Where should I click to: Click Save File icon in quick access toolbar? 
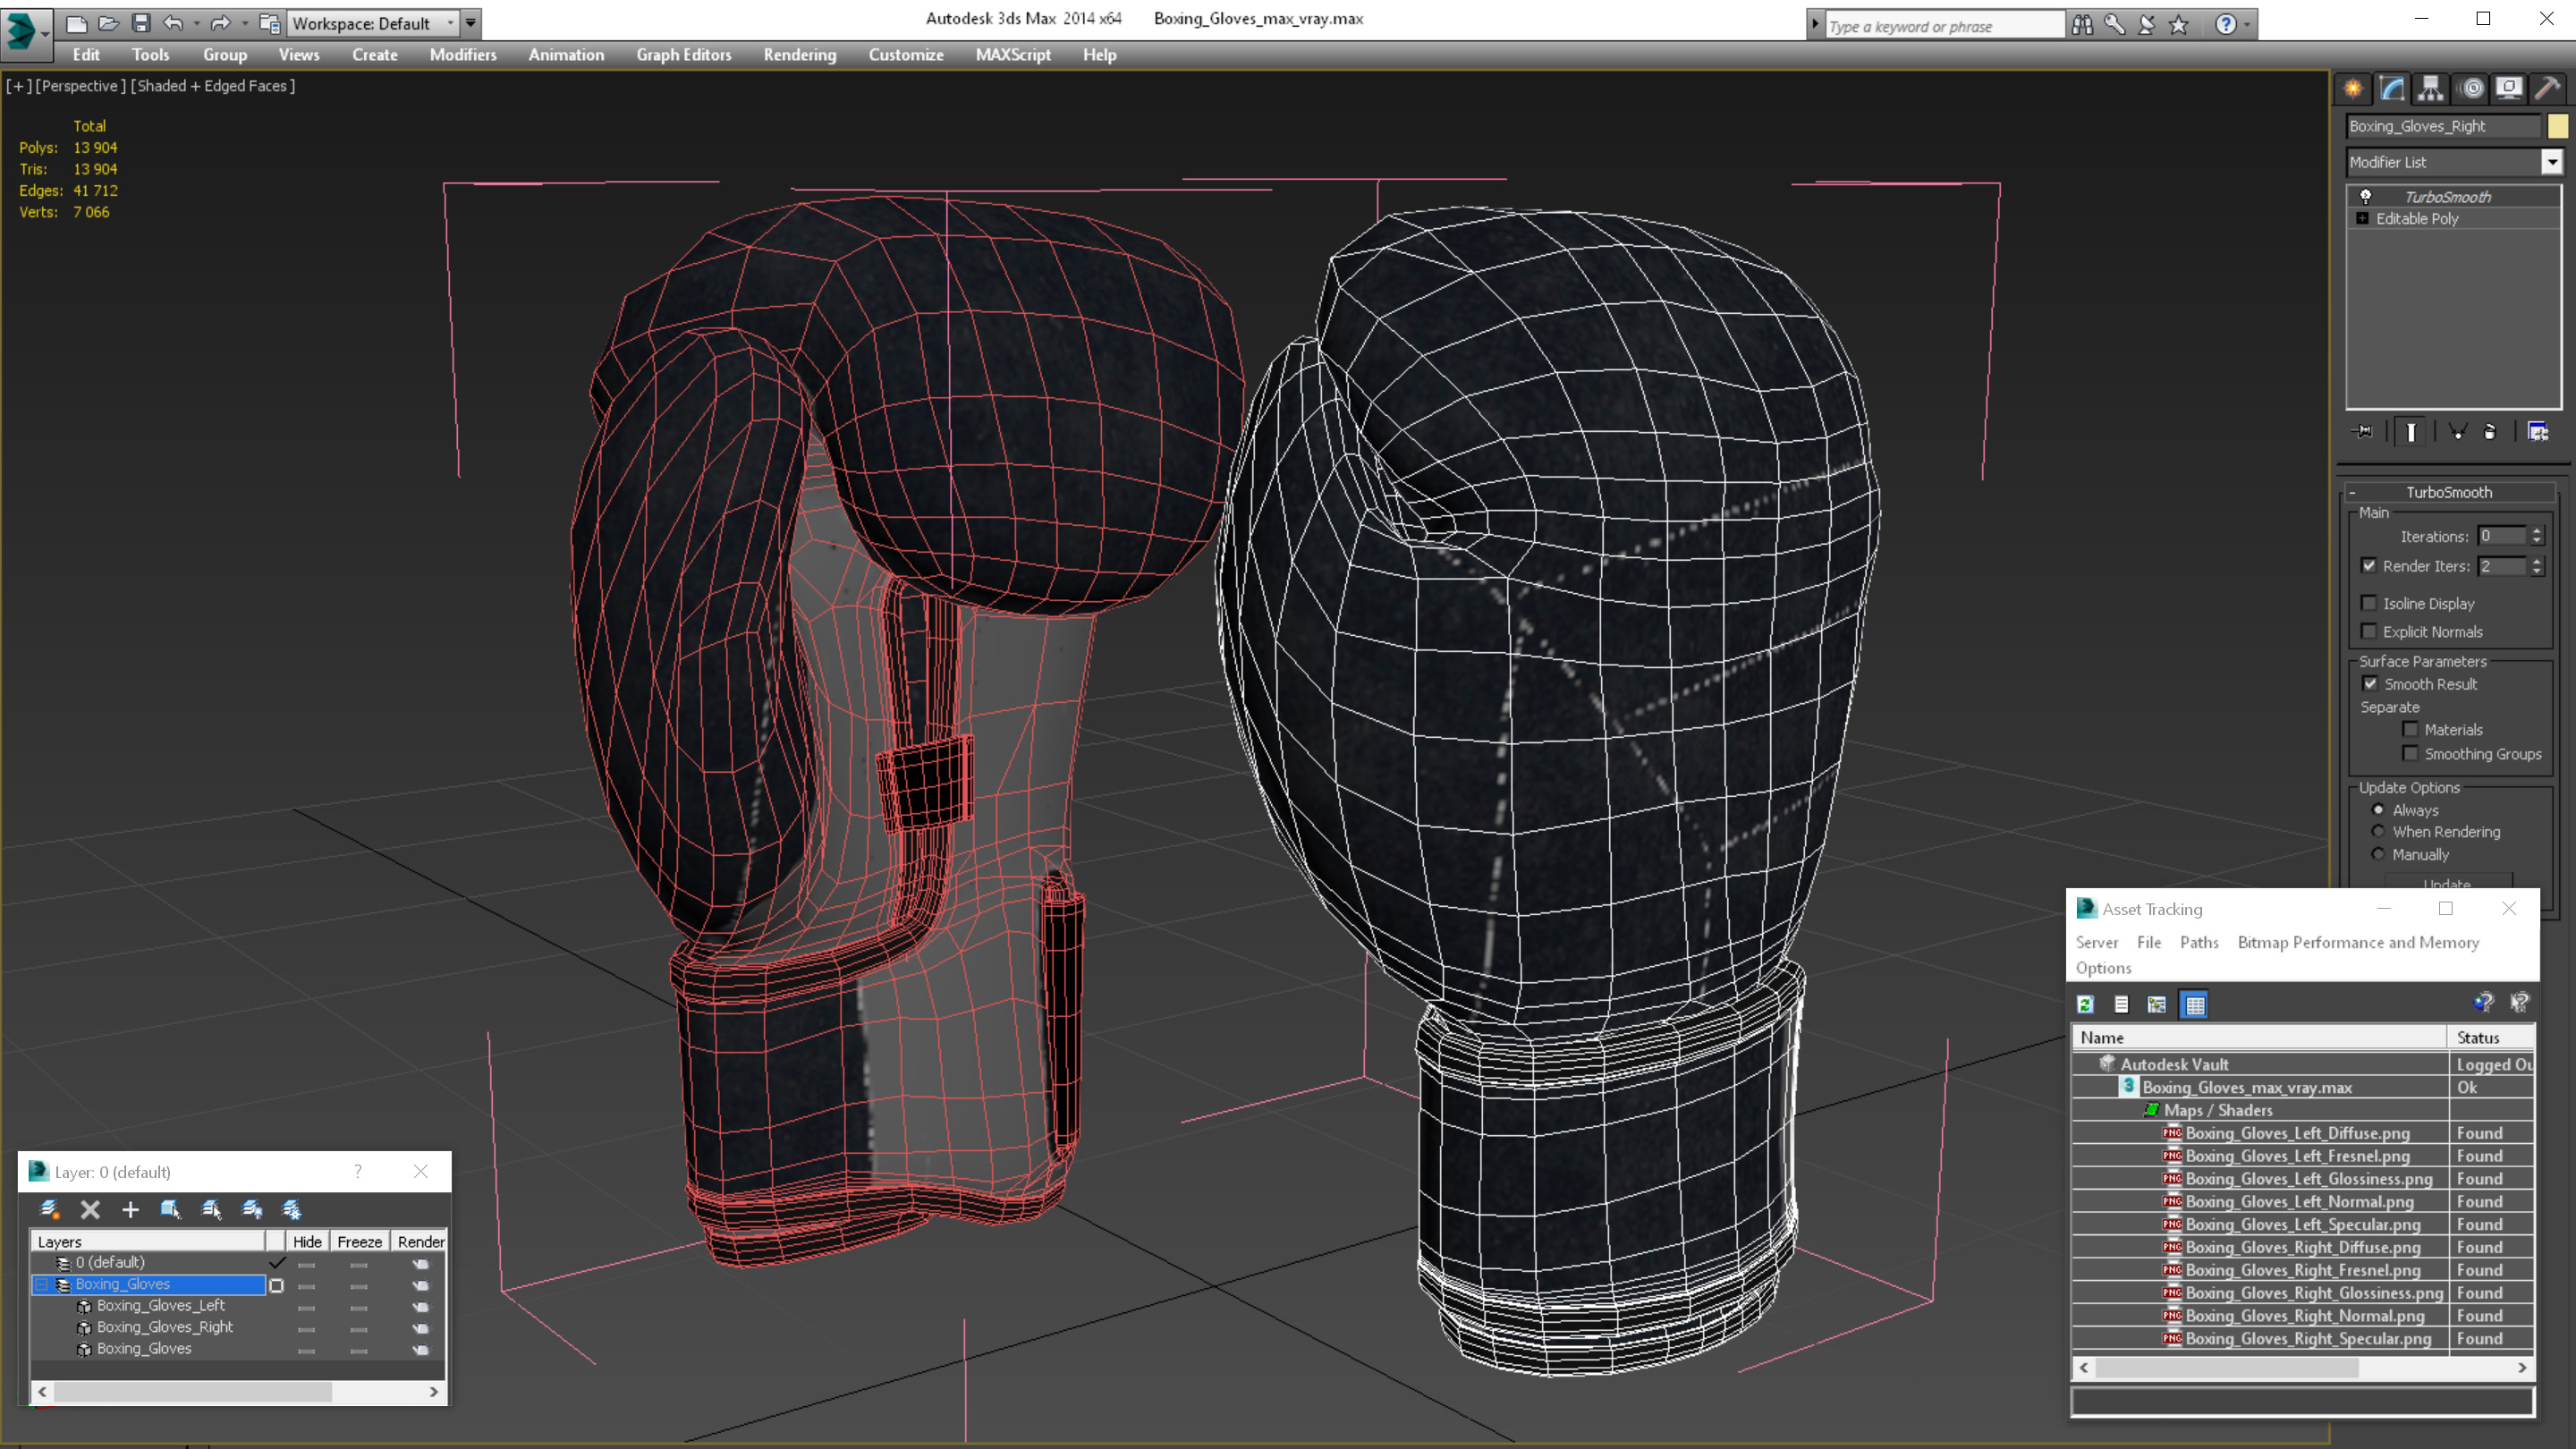(x=141, y=23)
